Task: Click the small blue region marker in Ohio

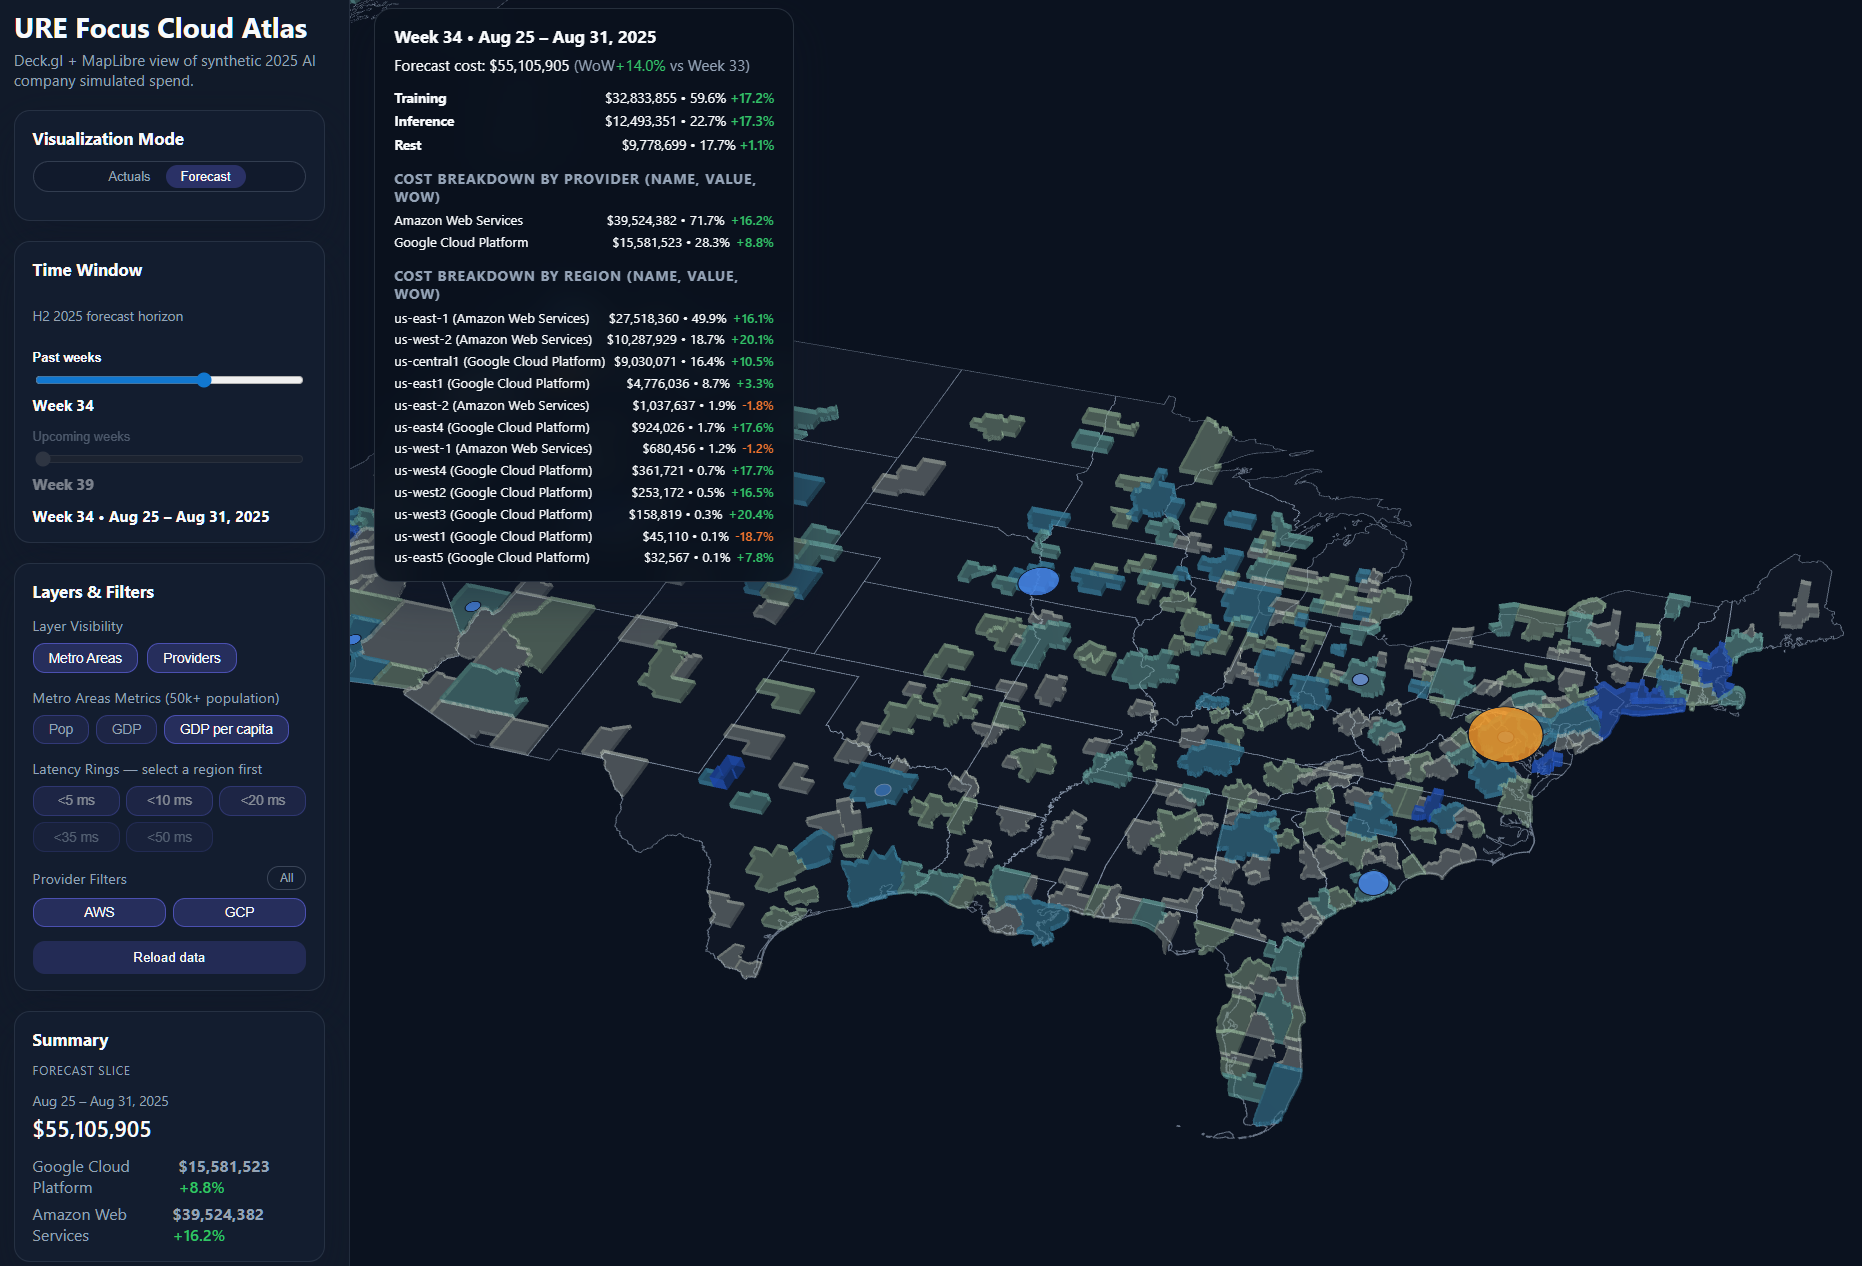Action: tap(1360, 679)
